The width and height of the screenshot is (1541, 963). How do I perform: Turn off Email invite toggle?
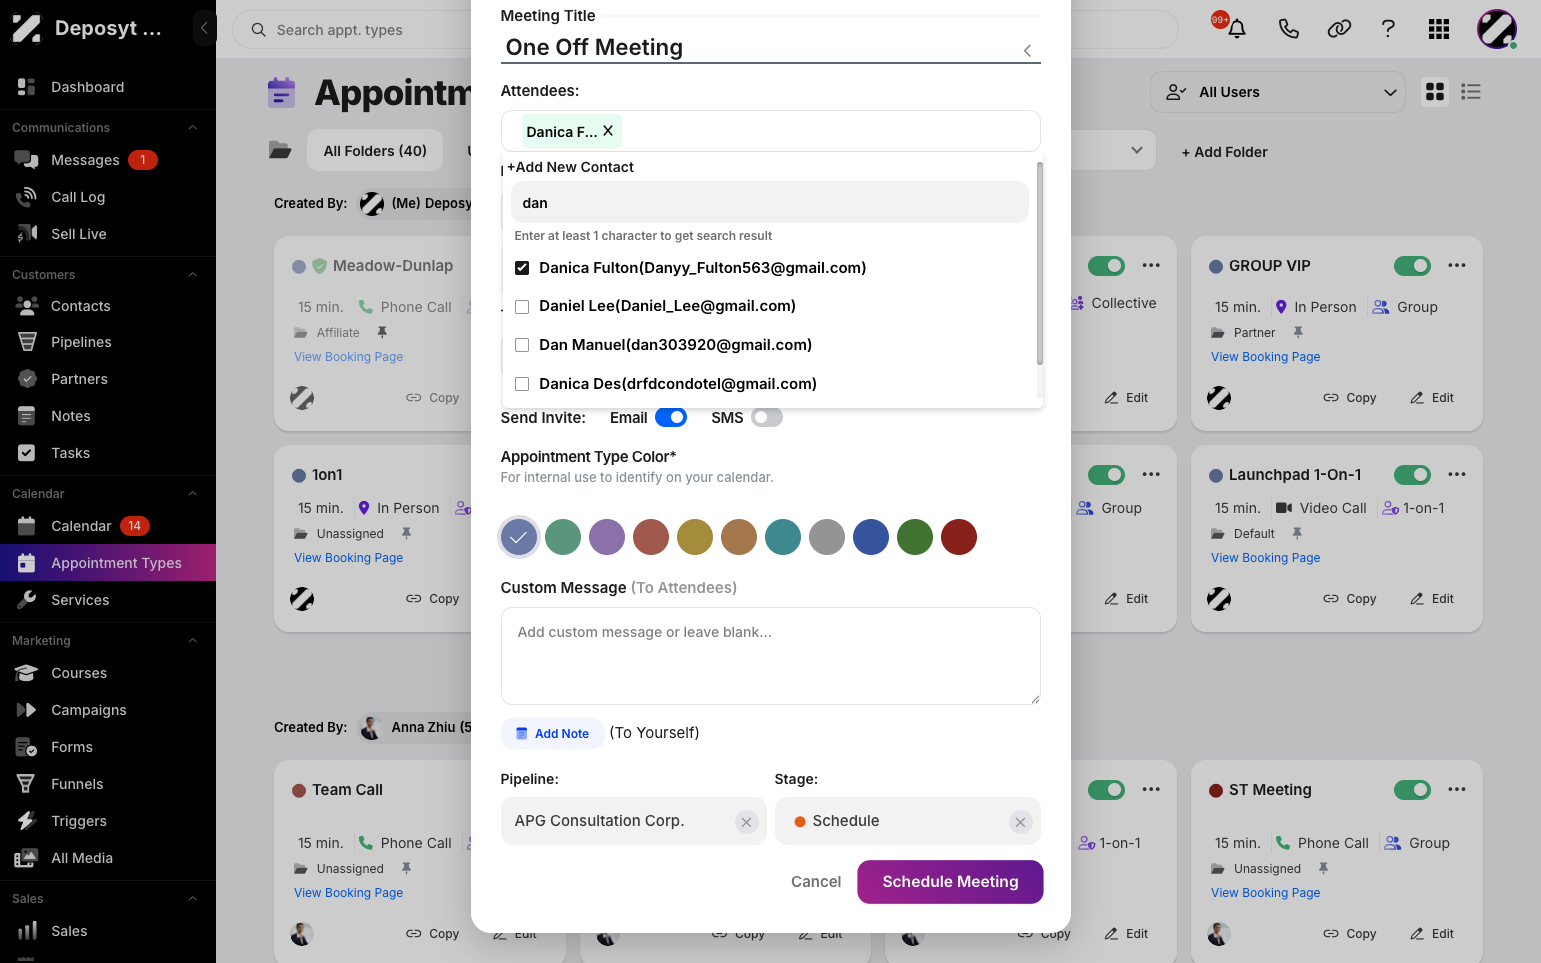coord(671,418)
